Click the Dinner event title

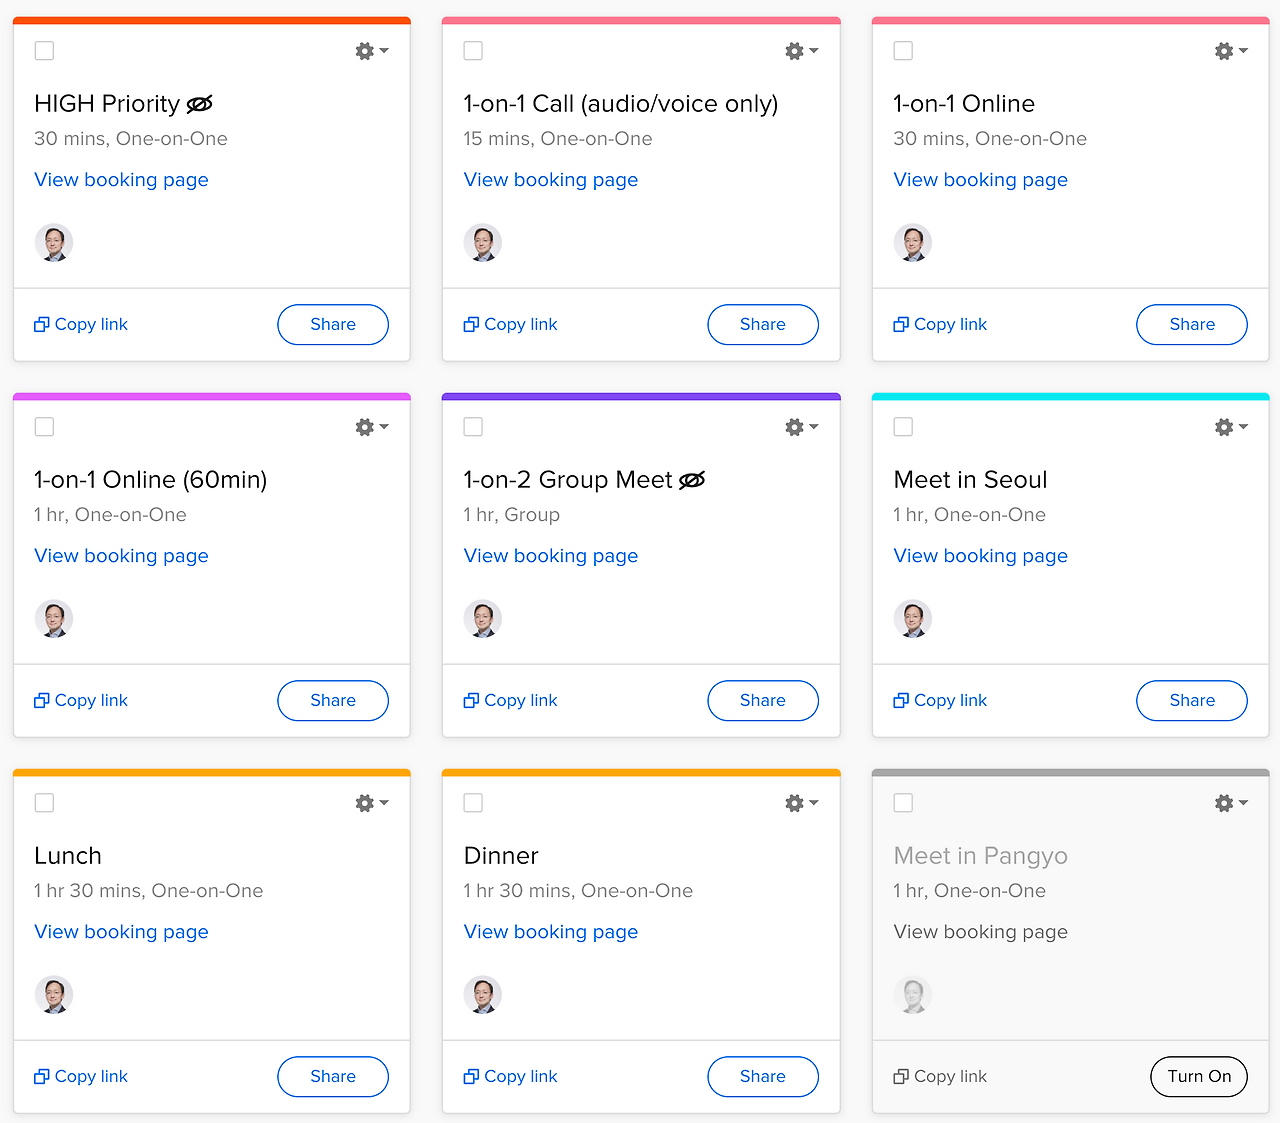point(501,856)
